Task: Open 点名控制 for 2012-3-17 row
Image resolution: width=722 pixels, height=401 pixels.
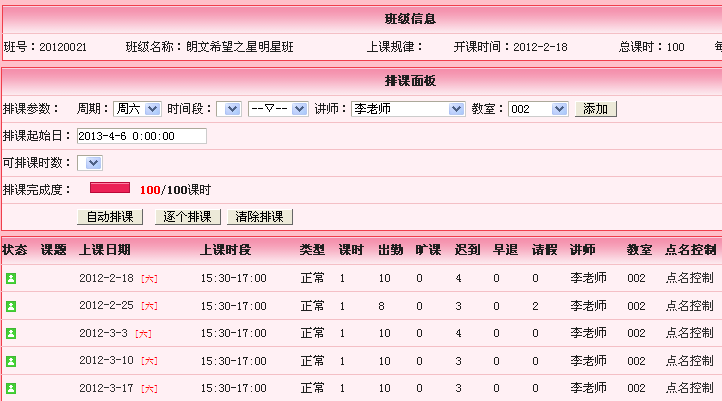Action: [x=690, y=388]
